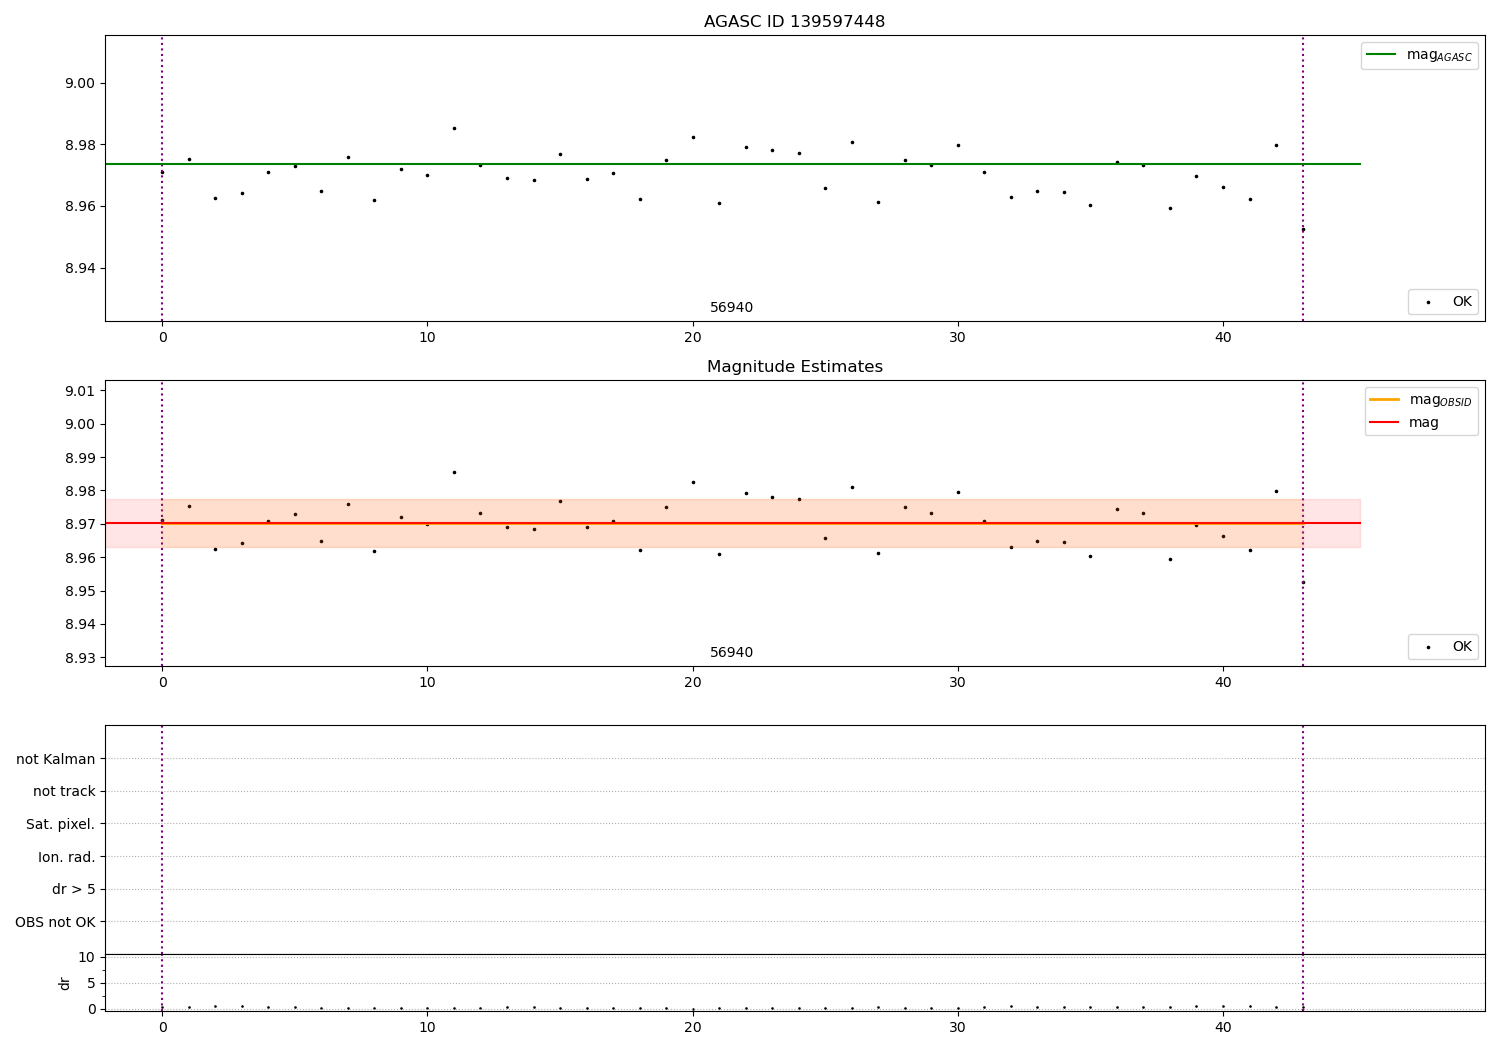Click the 8.96 y-tick in the AGASC plot
The height and width of the screenshot is (1050, 1500).
click(79, 207)
